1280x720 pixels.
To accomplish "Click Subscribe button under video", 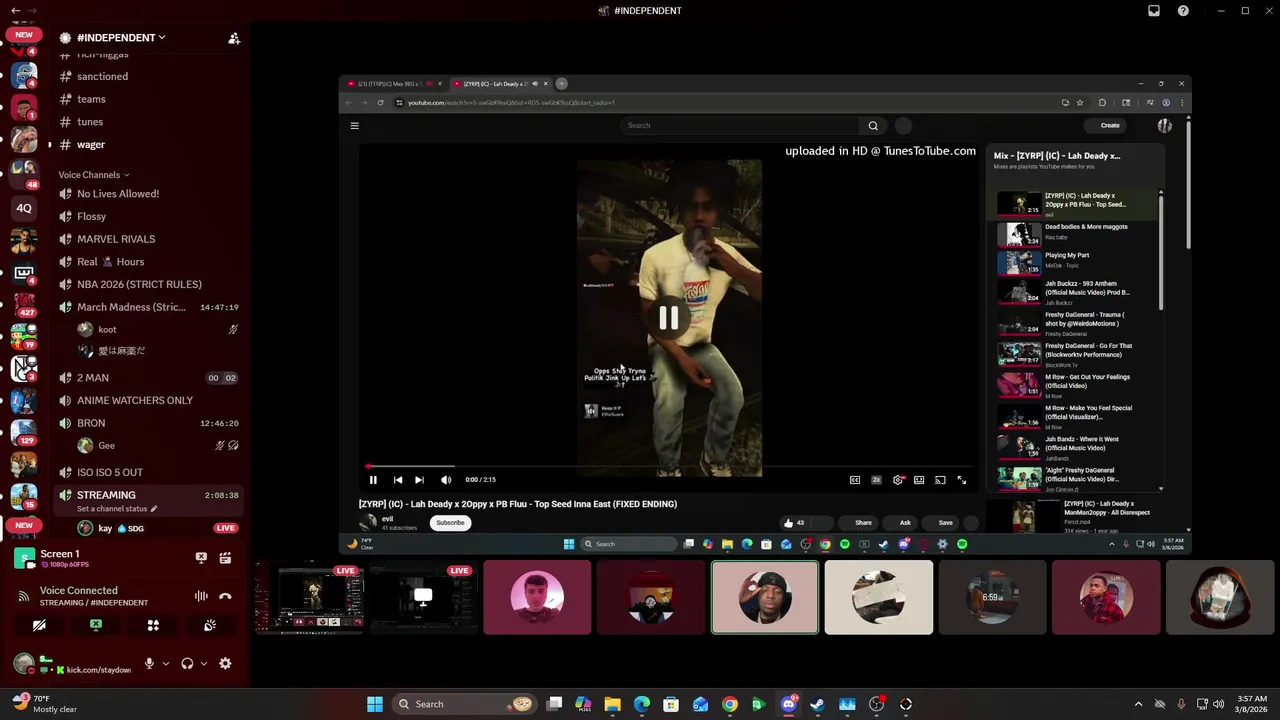I will [450, 523].
